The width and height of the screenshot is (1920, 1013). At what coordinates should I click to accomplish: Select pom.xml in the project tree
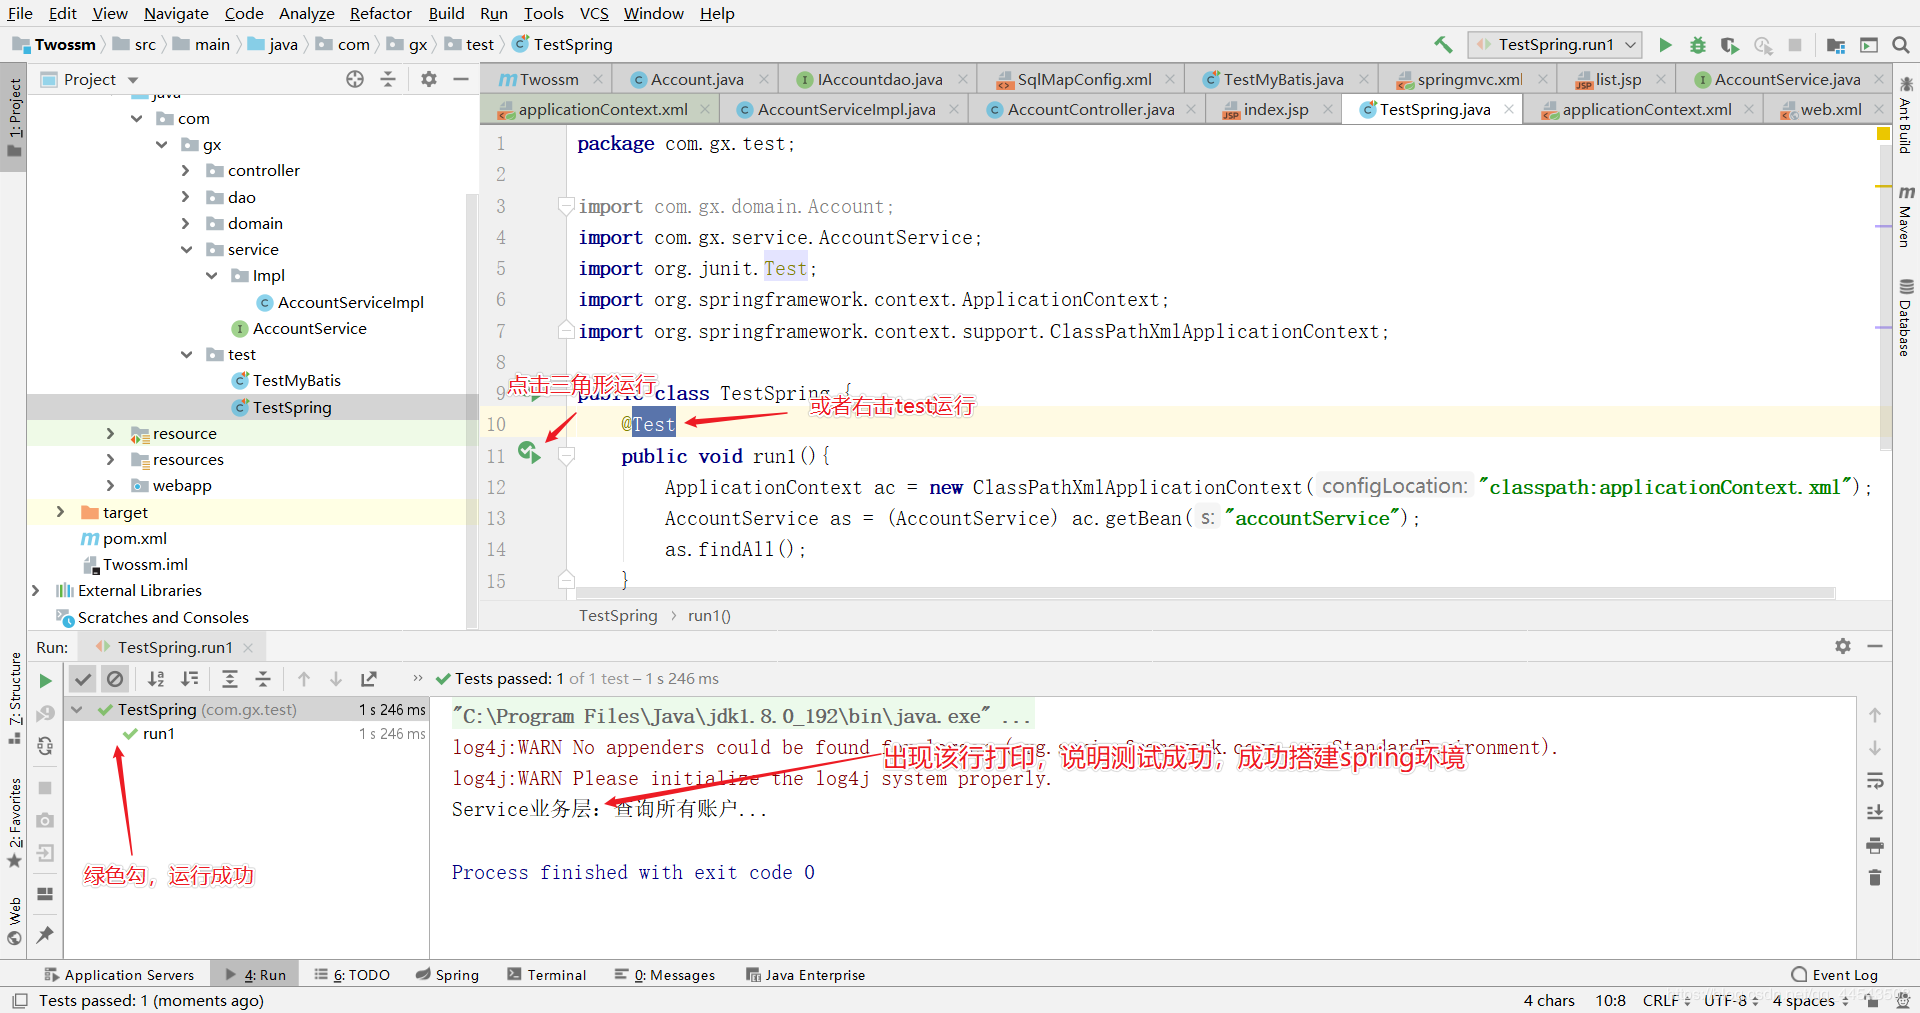[135, 538]
